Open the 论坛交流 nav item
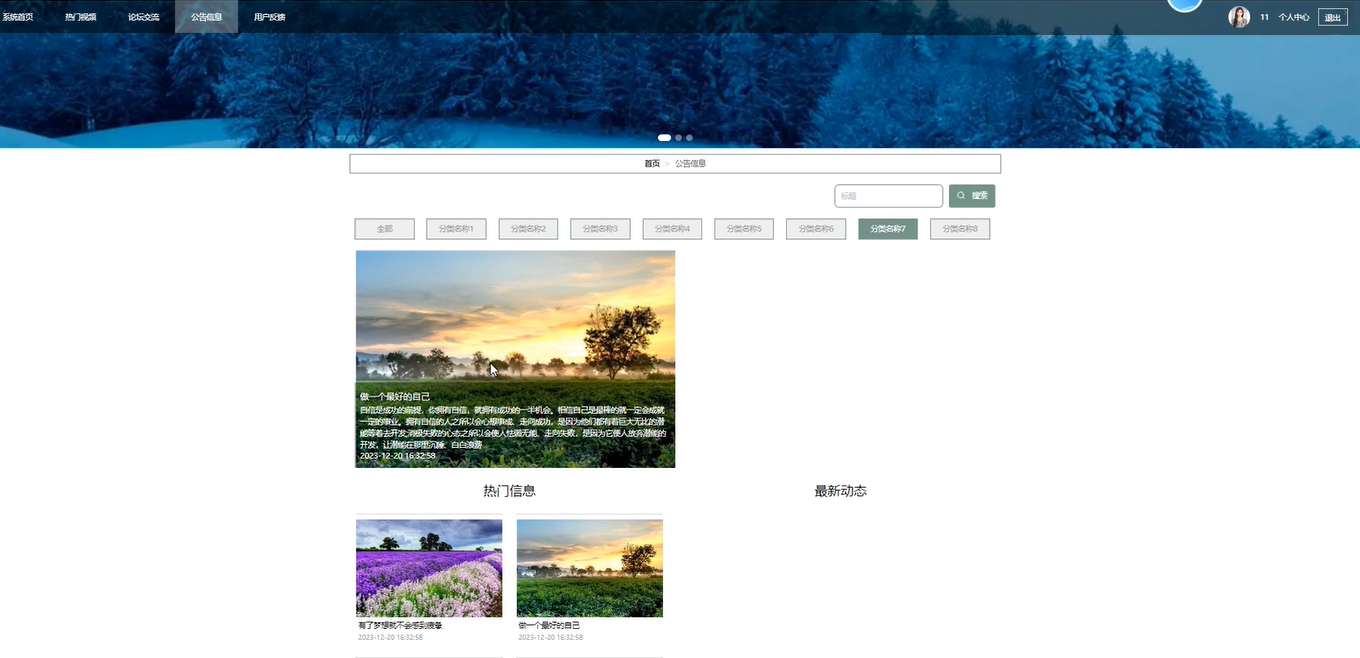 (144, 17)
